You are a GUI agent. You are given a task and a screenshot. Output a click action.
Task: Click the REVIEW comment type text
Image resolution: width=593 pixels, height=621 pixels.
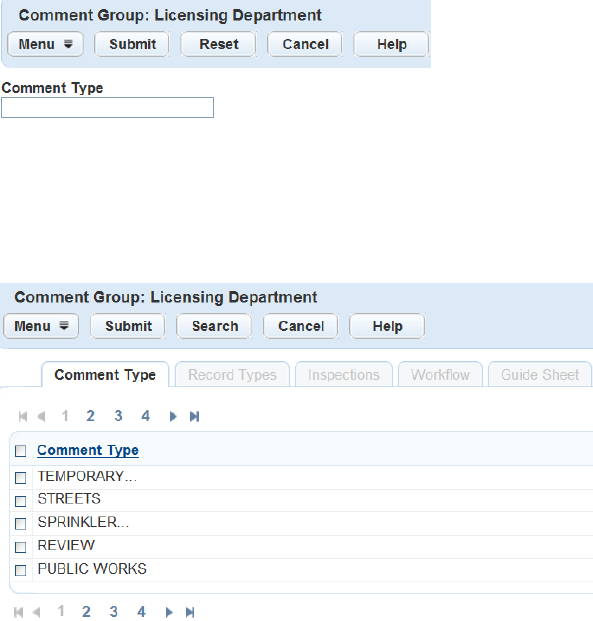click(66, 545)
